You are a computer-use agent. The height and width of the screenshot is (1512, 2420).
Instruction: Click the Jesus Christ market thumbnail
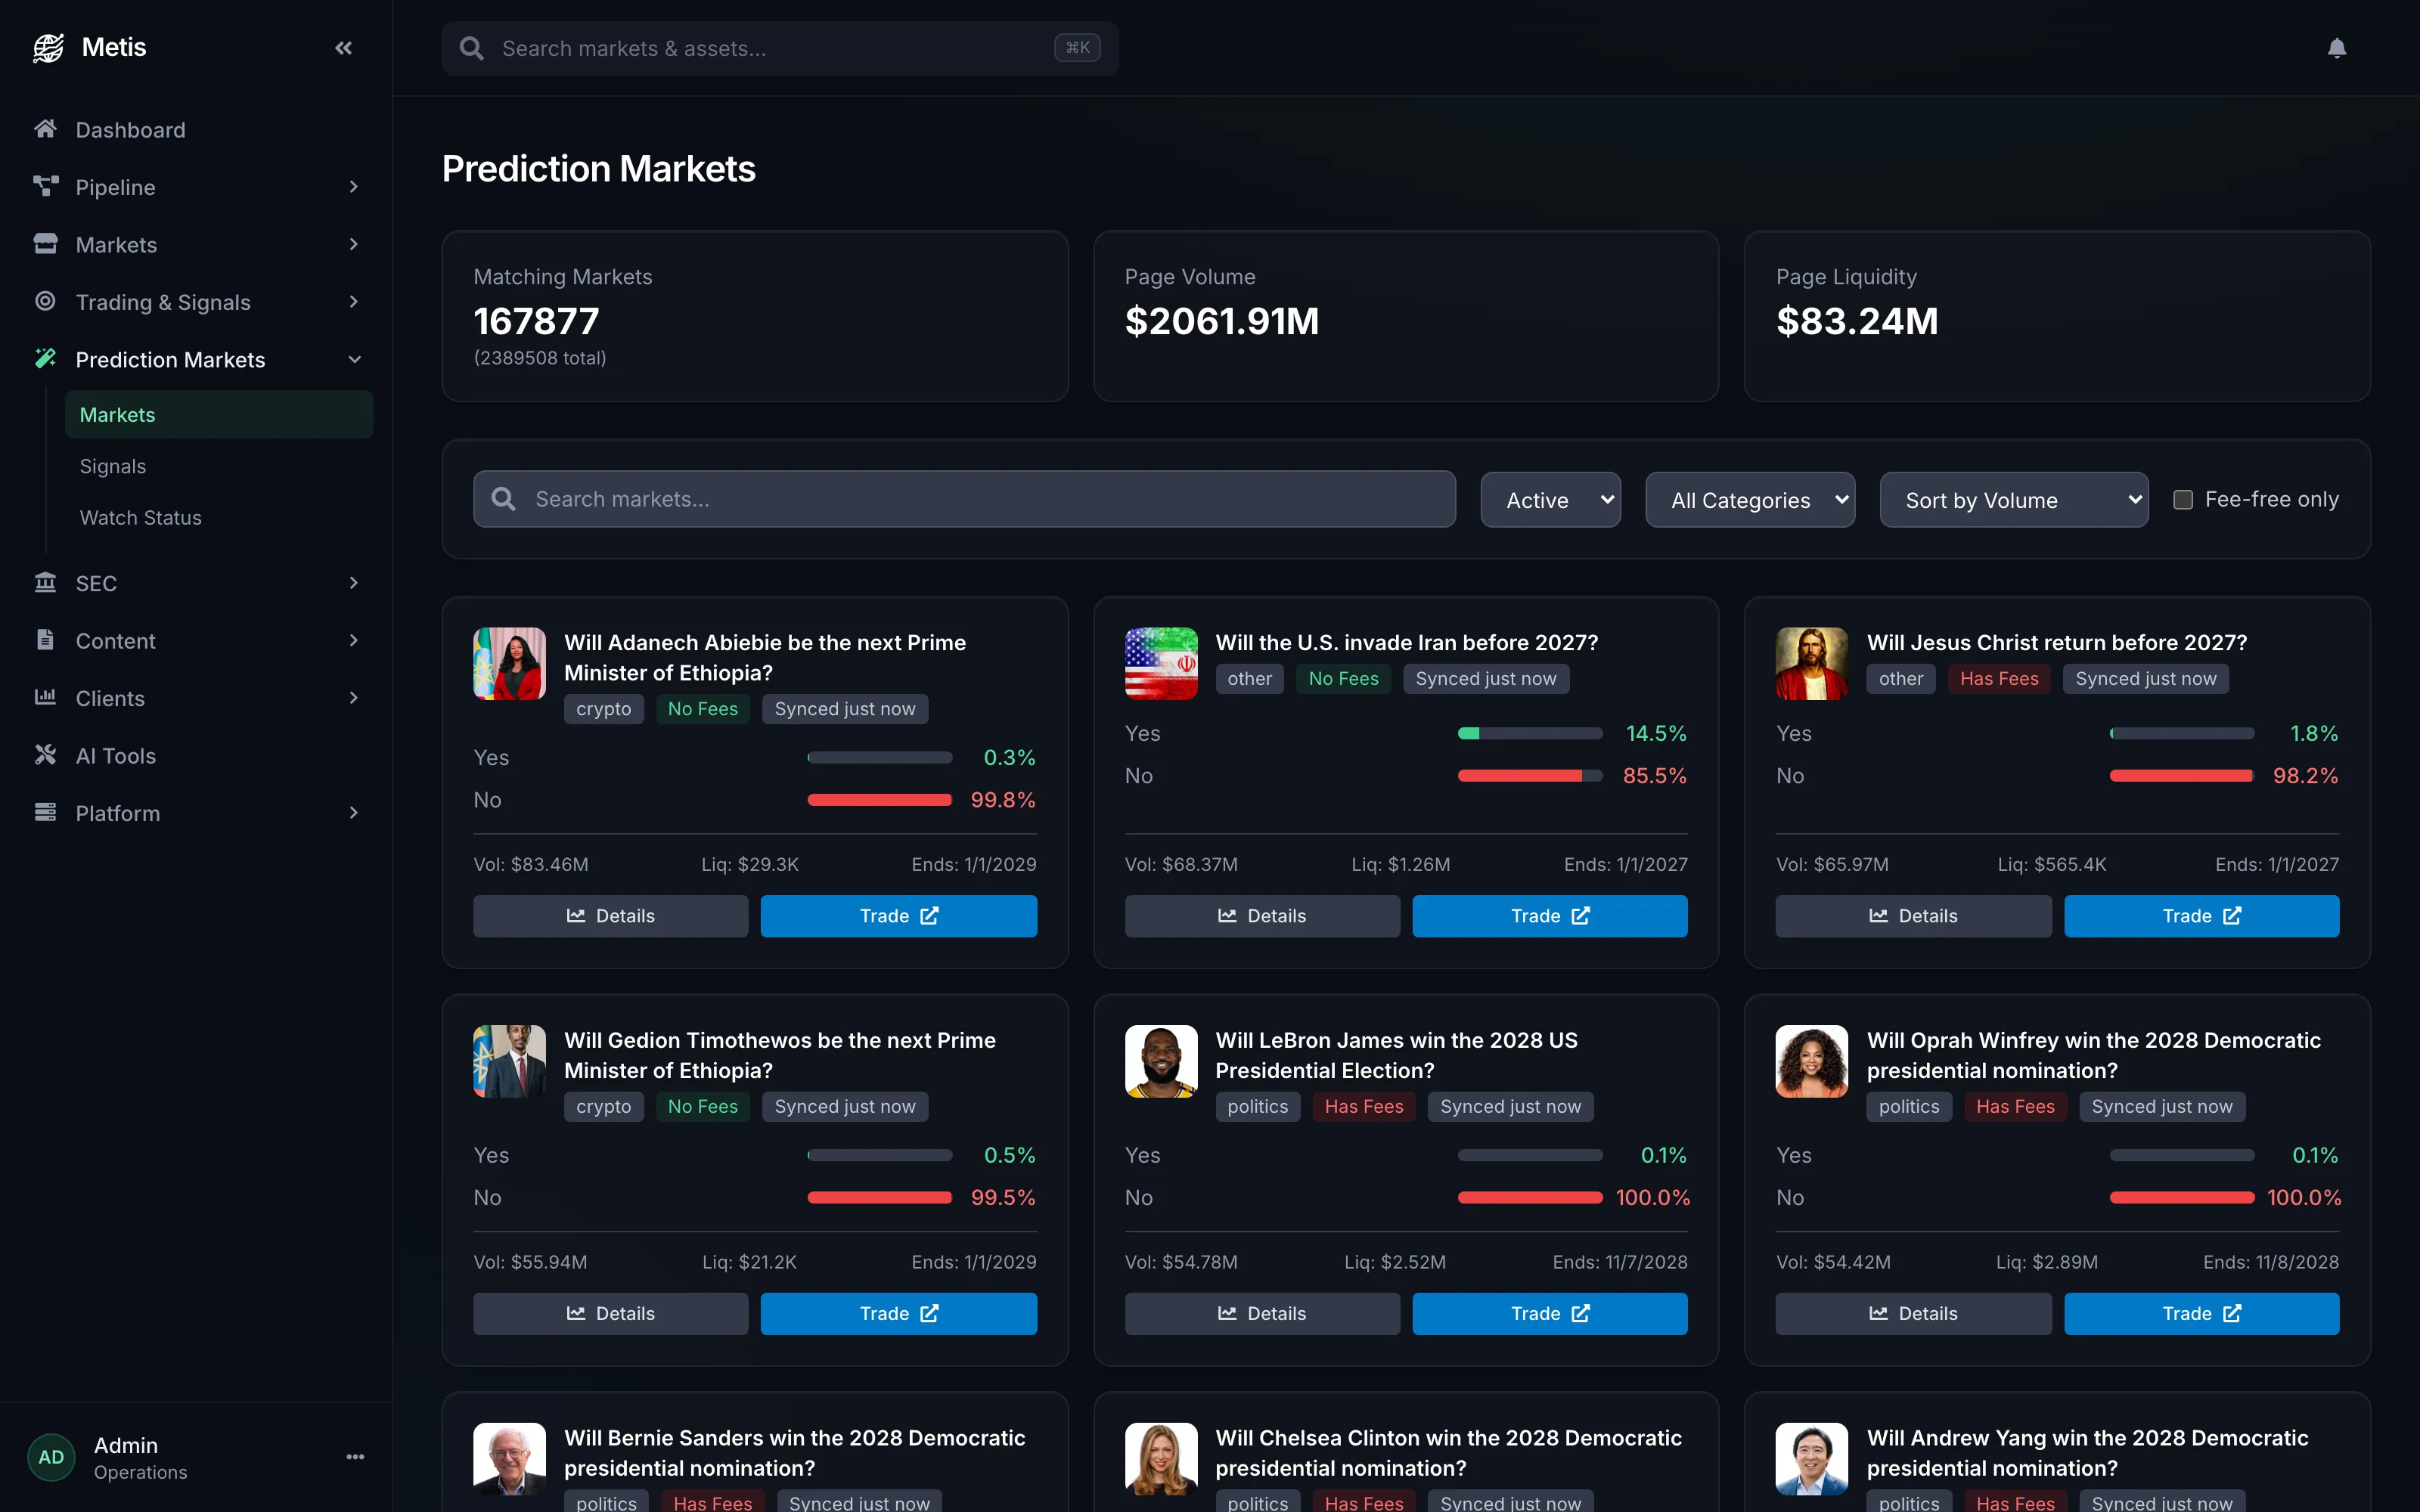coord(1811,663)
